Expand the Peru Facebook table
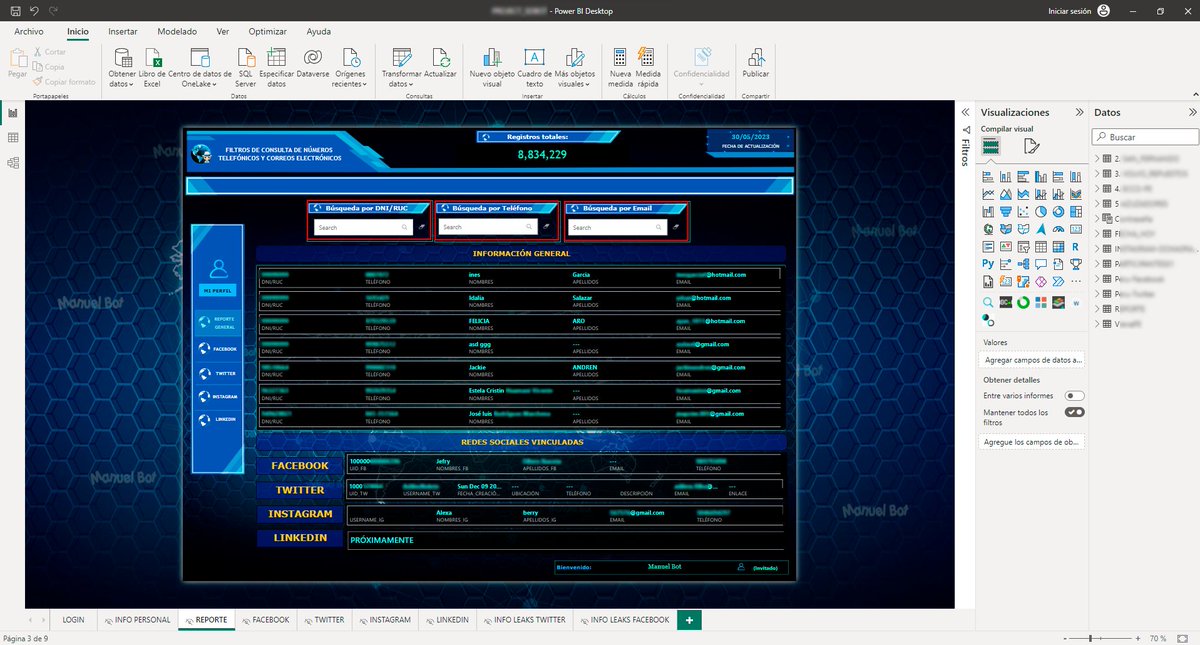 point(1098,279)
